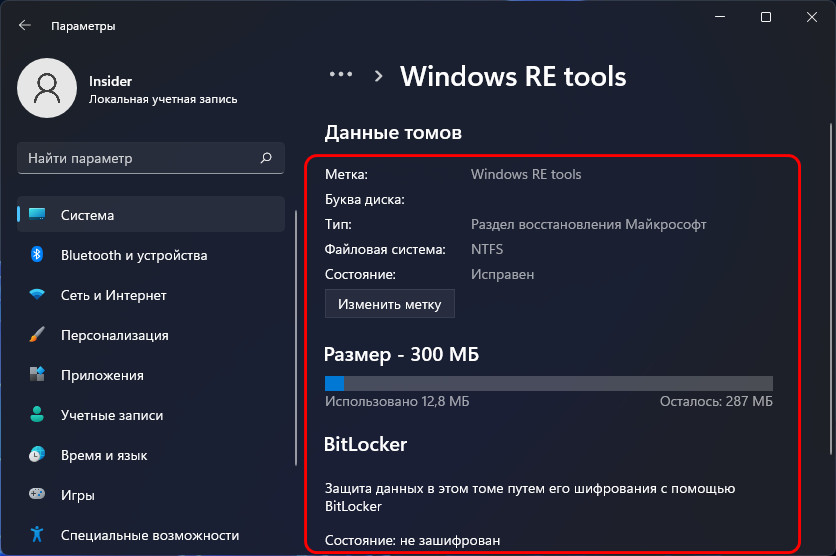The height and width of the screenshot is (556, 836).
Task: Click the Найти параметр search field
Action: tap(151, 158)
